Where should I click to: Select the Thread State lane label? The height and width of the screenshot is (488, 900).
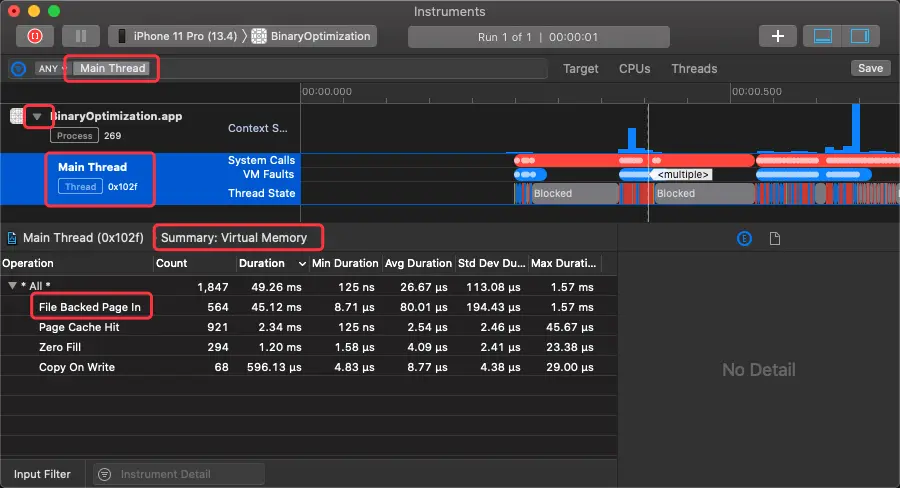click(x=261, y=193)
